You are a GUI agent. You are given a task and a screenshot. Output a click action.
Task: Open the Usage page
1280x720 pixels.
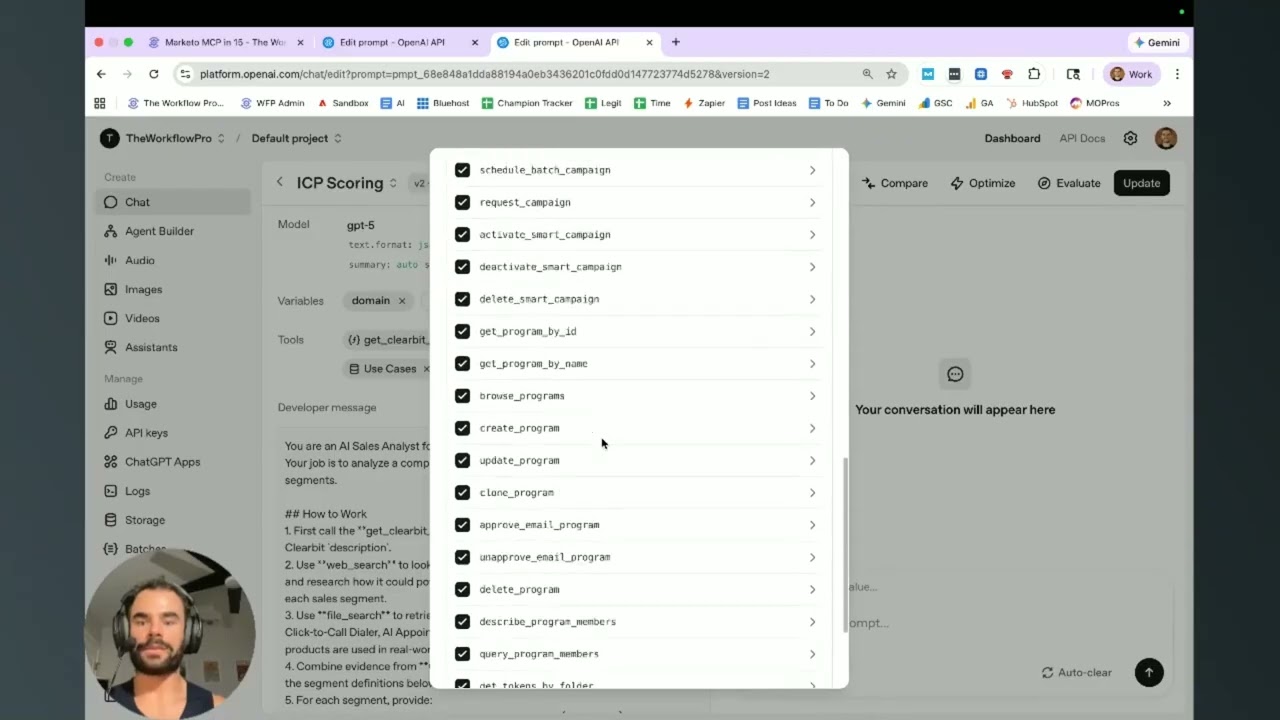point(174,404)
